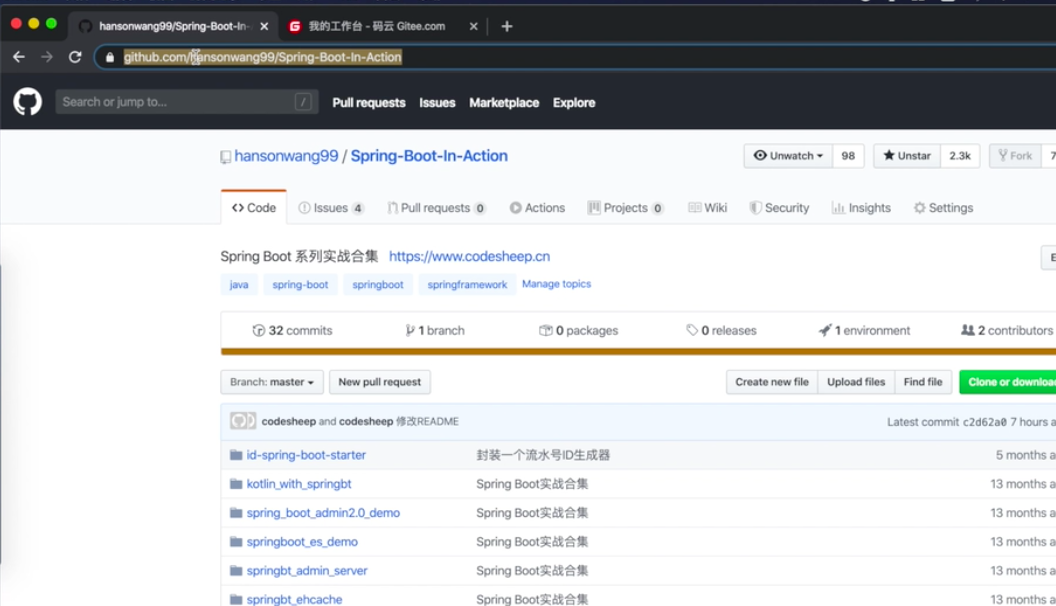This screenshot has width=1056, height=606.
Task: Open the springbt_ehcache folder
Action: (294, 599)
